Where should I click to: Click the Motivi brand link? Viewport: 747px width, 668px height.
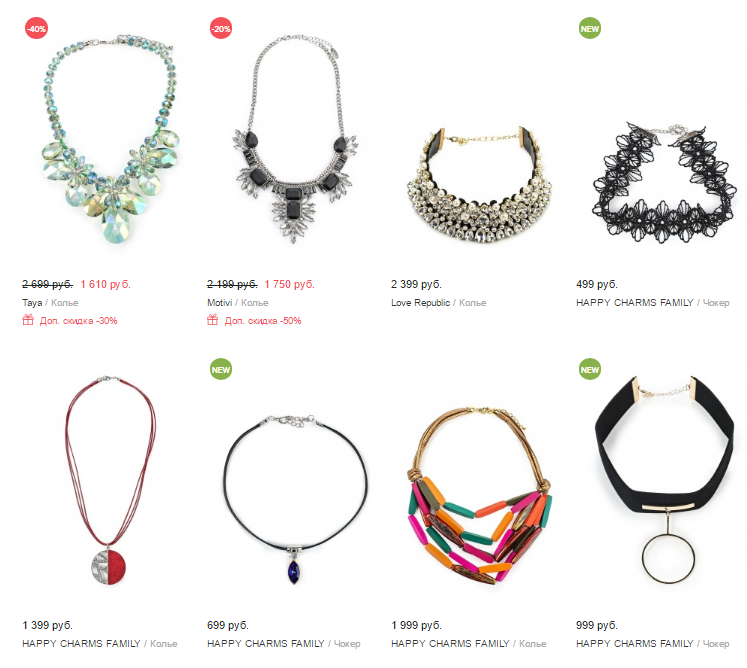220,303
